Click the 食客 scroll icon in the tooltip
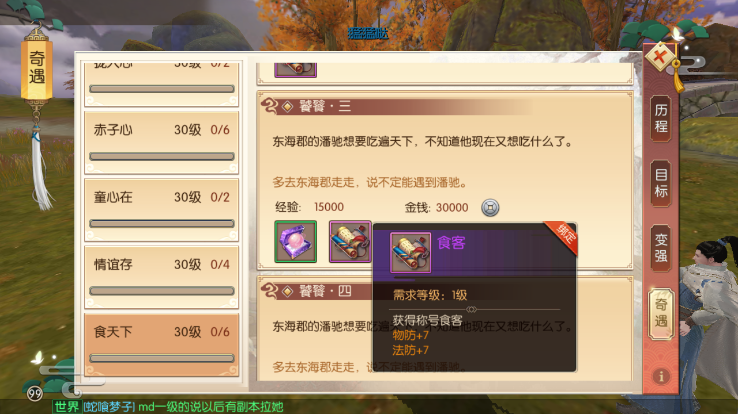This screenshot has height=414, width=738. [410, 253]
